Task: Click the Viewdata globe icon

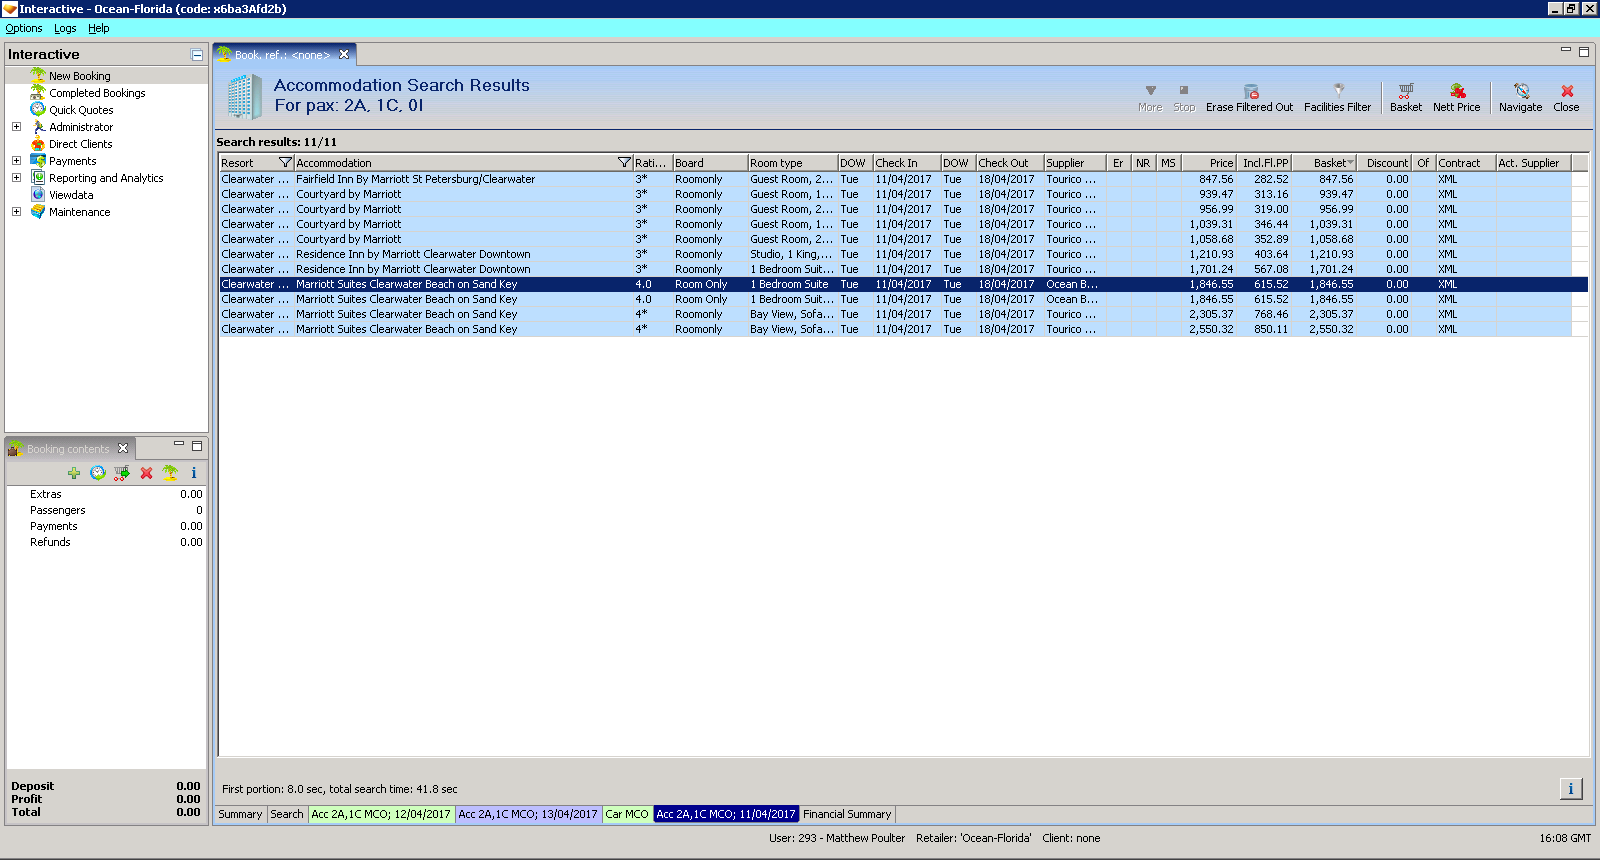Action: [x=38, y=194]
